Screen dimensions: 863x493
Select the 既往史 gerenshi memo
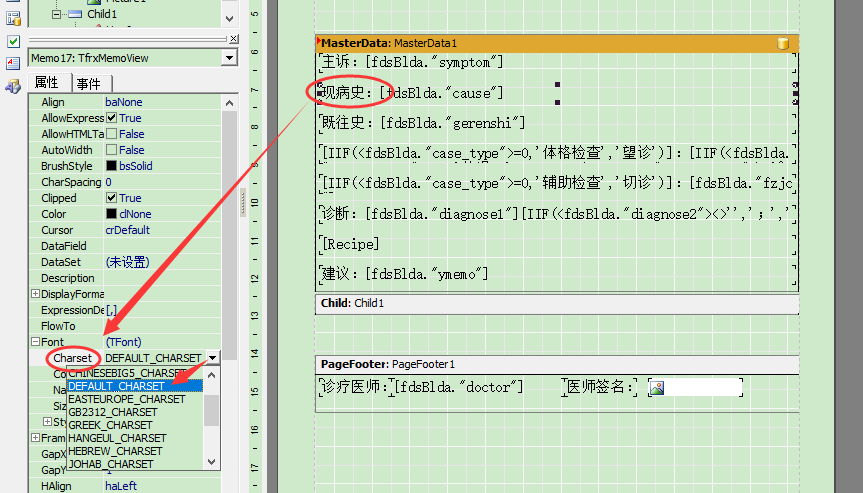[x=558, y=123]
